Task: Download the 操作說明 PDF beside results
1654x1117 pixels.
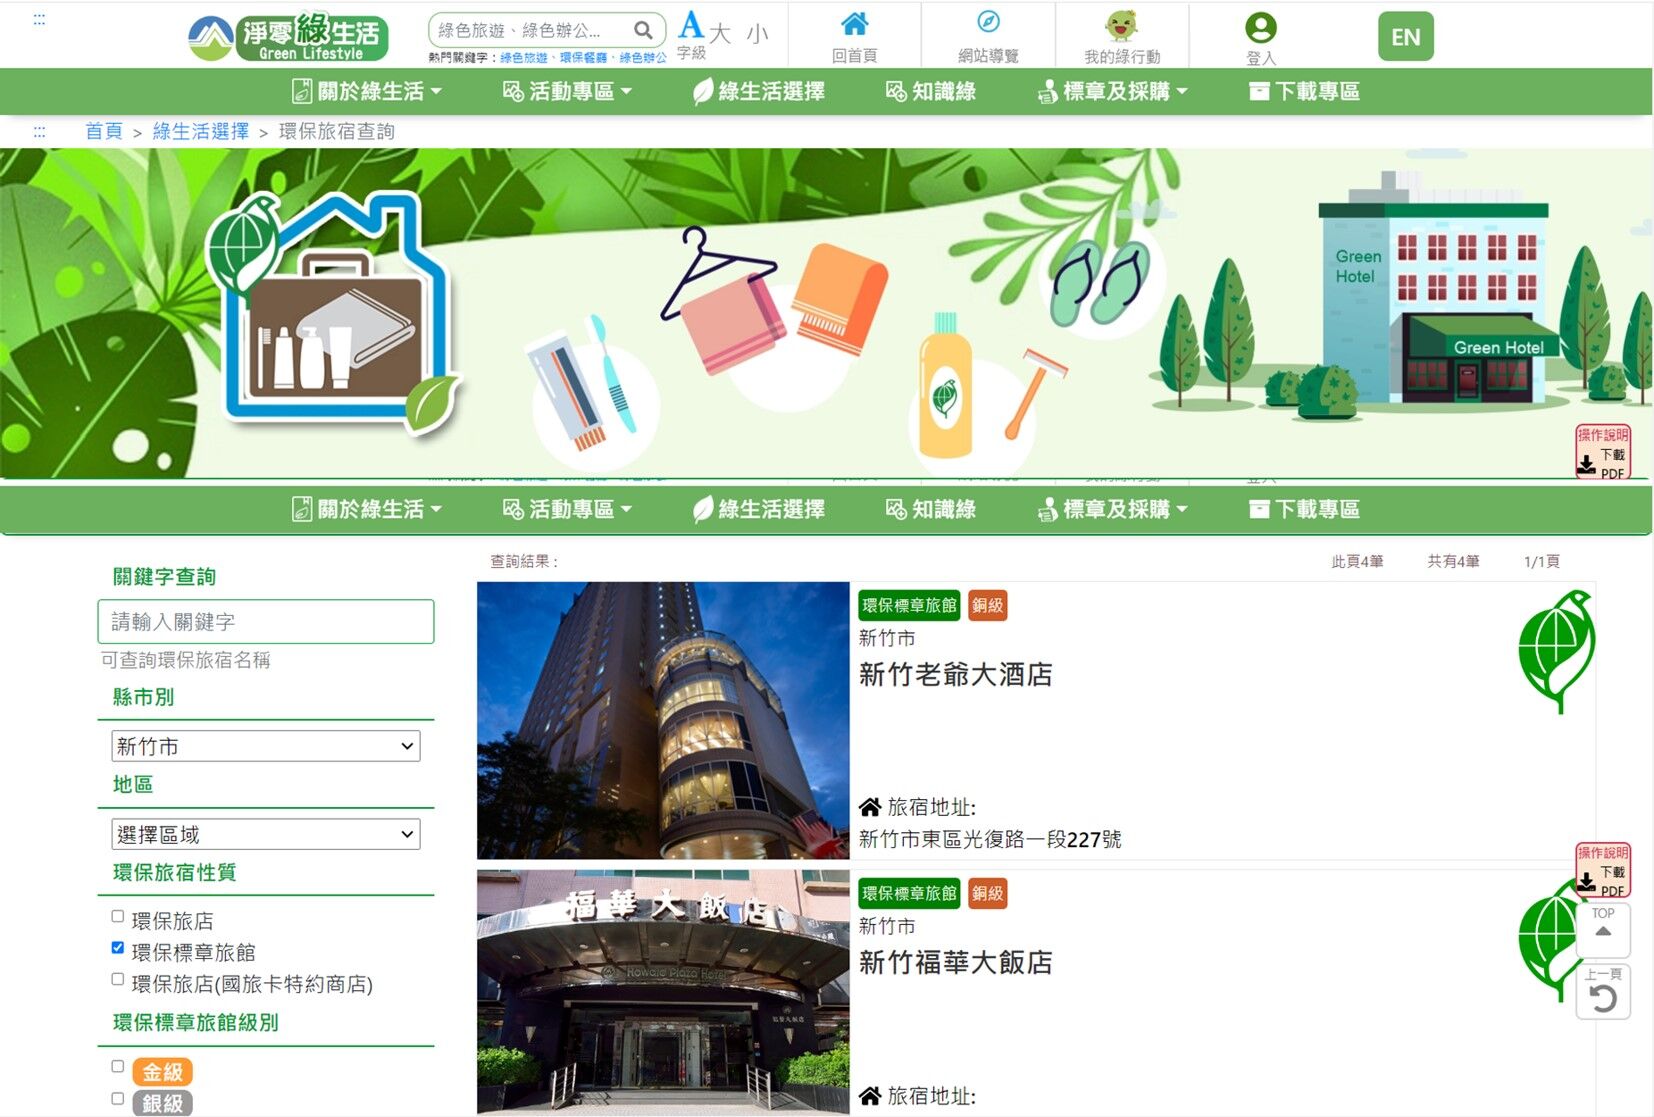Action: point(1603,870)
